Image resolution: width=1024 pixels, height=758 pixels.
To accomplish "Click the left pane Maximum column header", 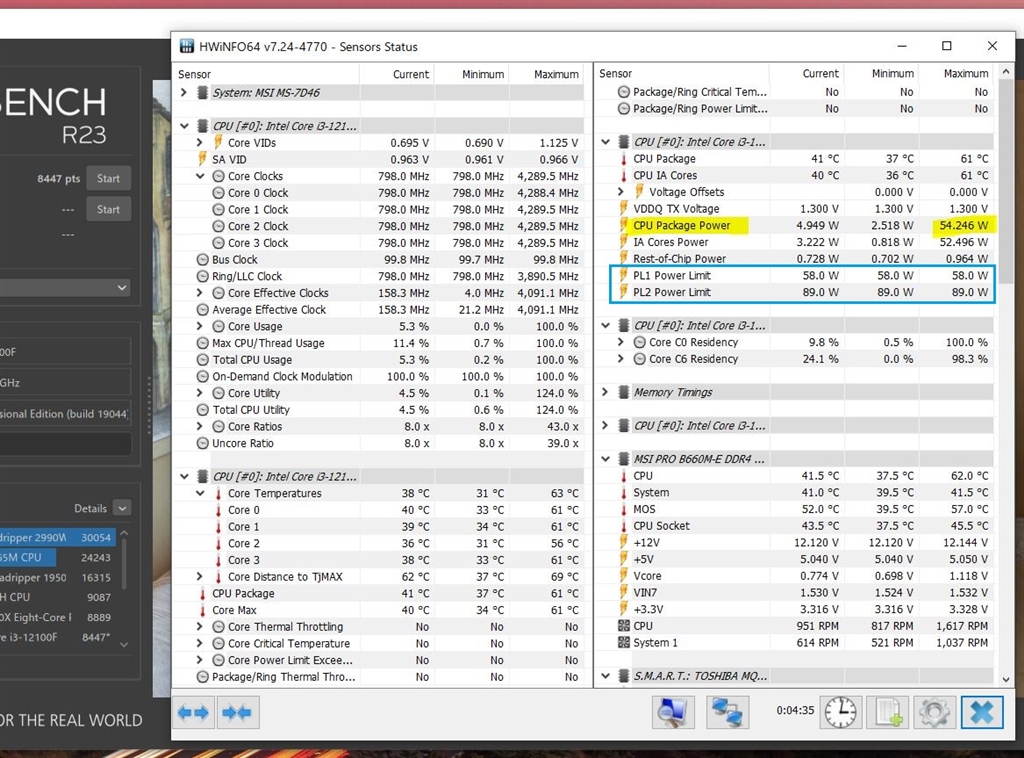I will [x=556, y=74].
